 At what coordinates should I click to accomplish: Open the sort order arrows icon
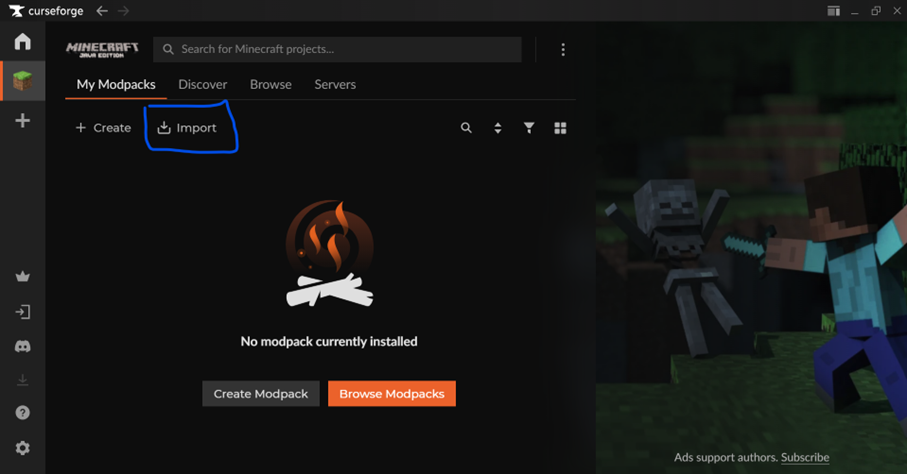(497, 128)
